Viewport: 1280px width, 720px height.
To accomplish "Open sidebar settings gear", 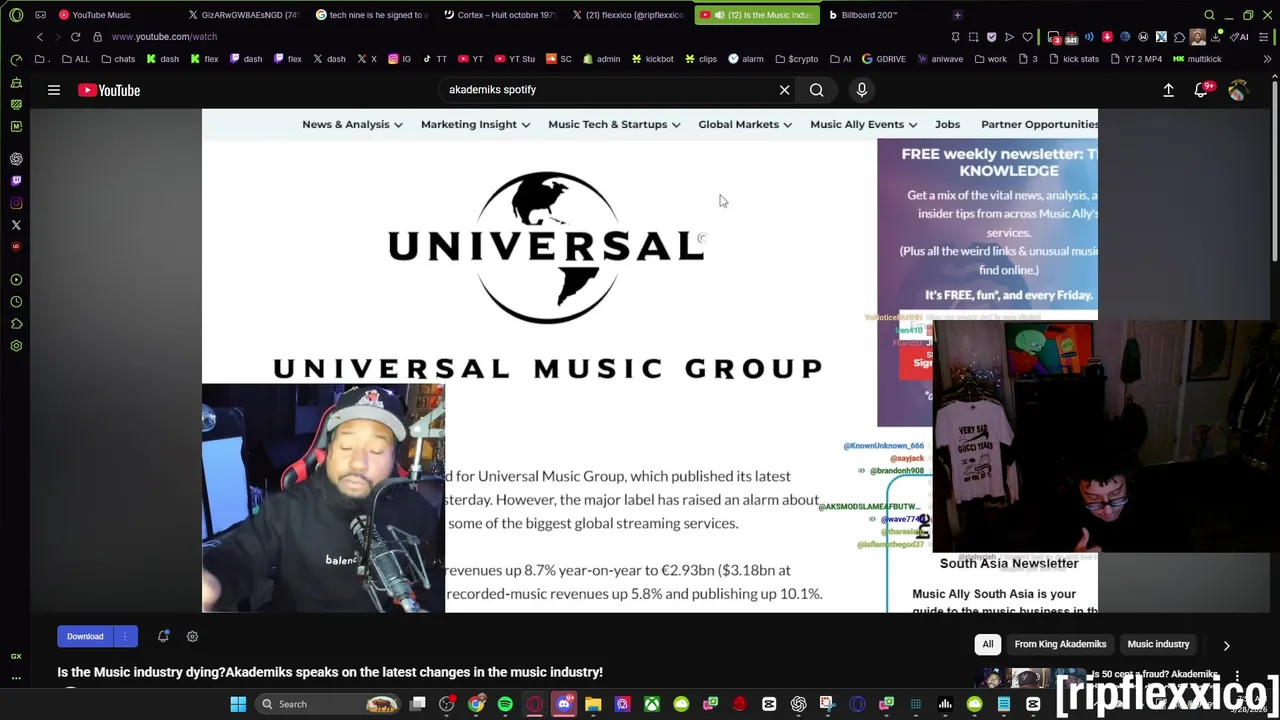I will [16, 346].
